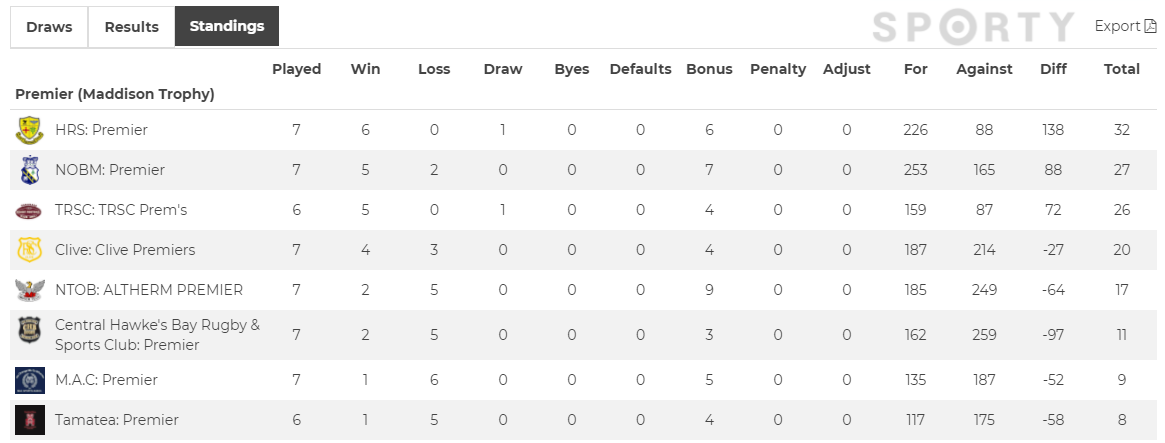The width and height of the screenshot is (1165, 443).
Task: Click the NTOB Altherm Premier eagle logo
Action: [x=30, y=290]
